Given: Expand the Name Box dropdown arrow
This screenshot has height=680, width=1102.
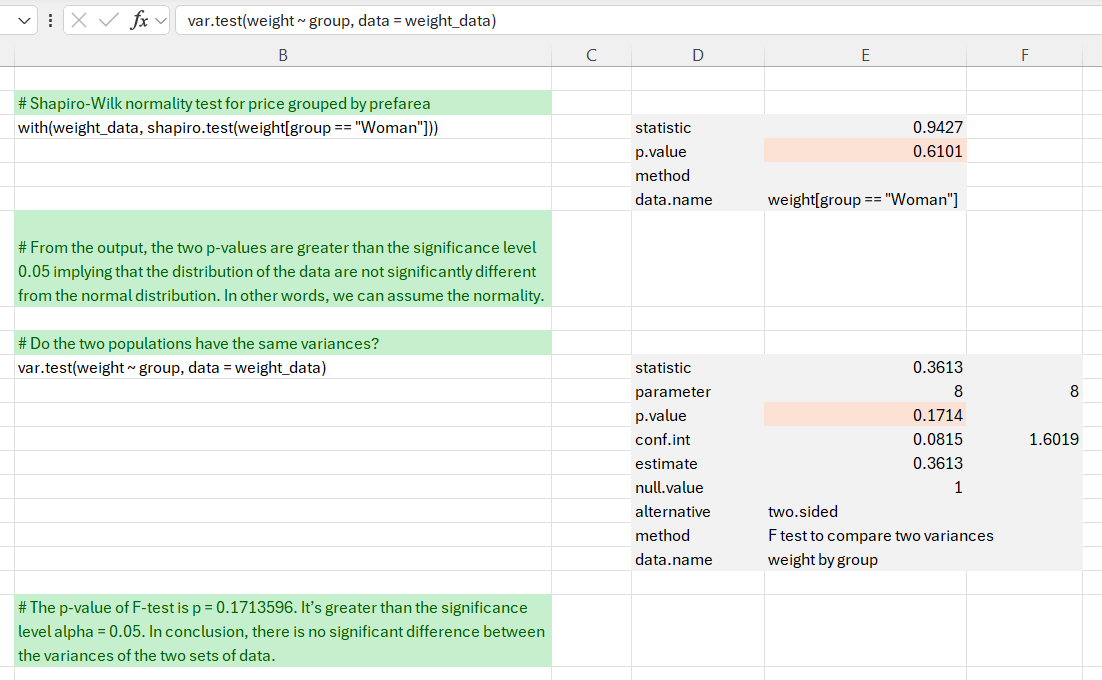Looking at the screenshot, I should click(x=24, y=20).
